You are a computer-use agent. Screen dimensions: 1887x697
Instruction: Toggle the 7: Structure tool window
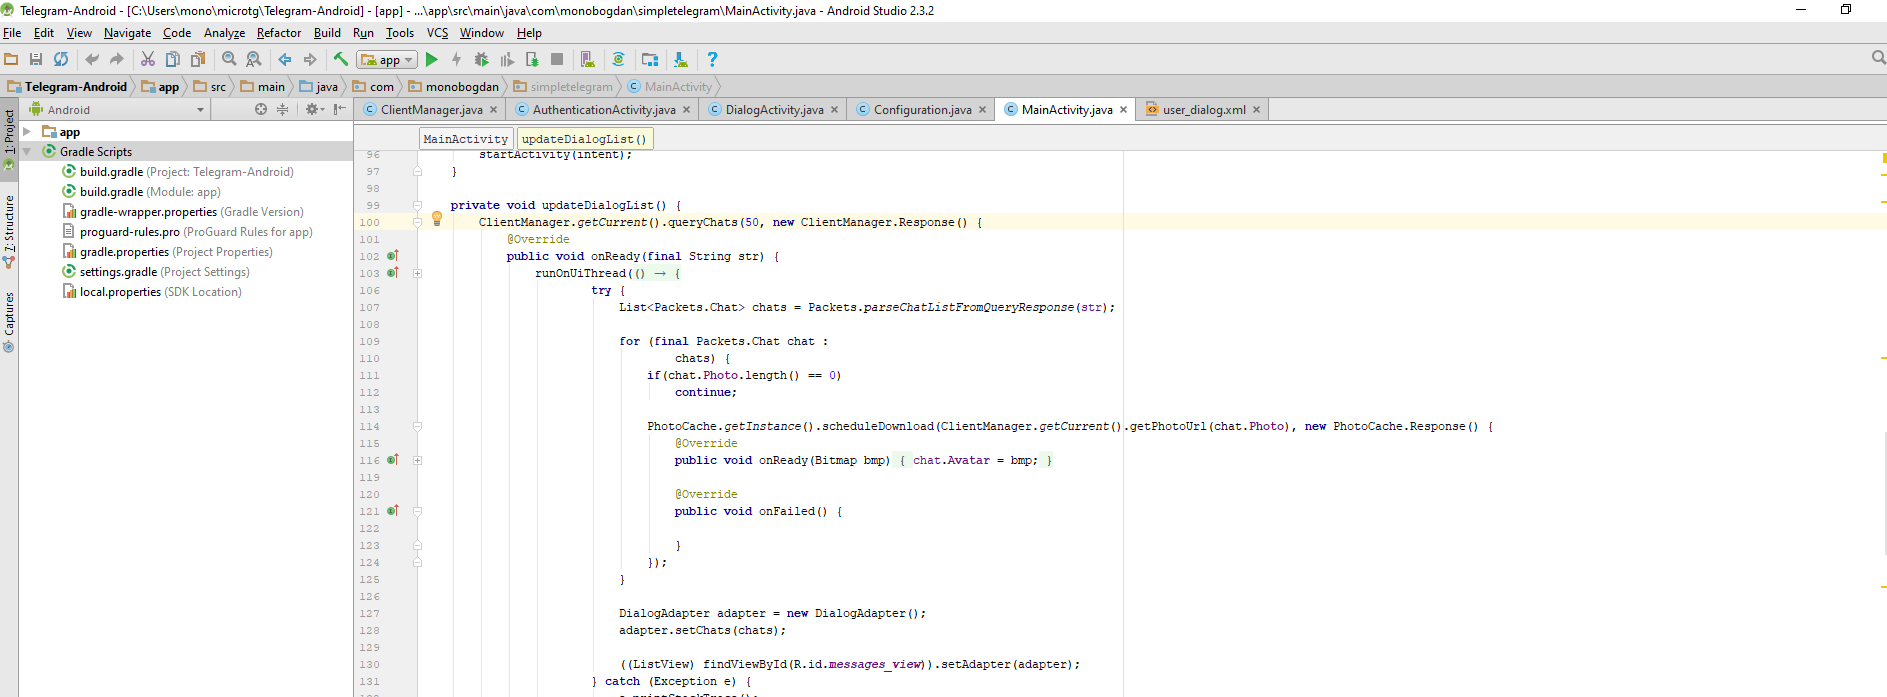(x=9, y=231)
